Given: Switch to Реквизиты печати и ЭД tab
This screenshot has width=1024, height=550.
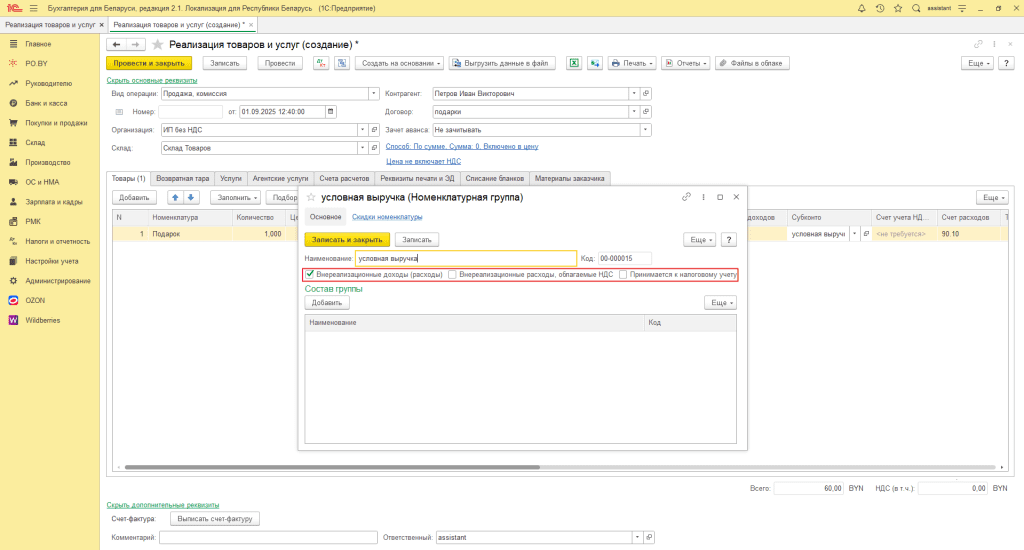Looking at the screenshot, I should [417, 178].
